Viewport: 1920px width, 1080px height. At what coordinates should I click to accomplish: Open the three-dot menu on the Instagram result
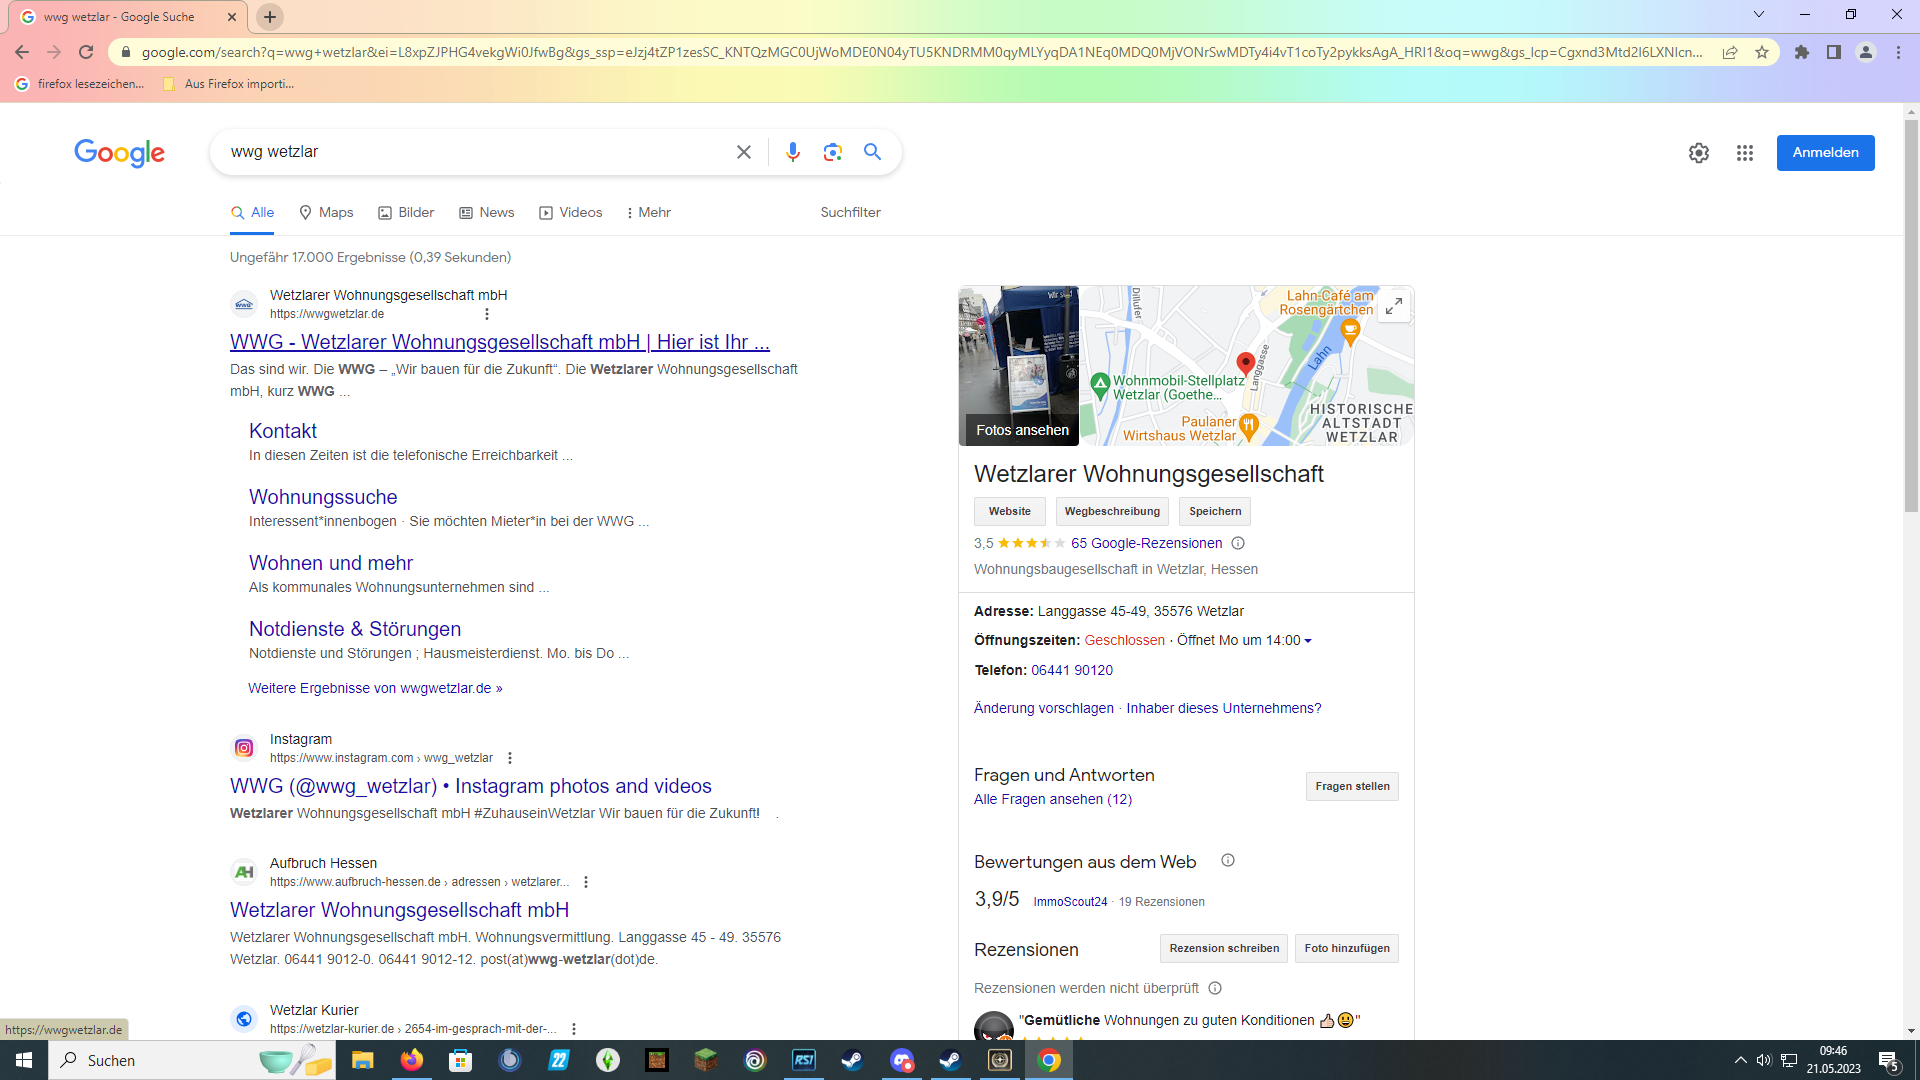[x=510, y=758]
